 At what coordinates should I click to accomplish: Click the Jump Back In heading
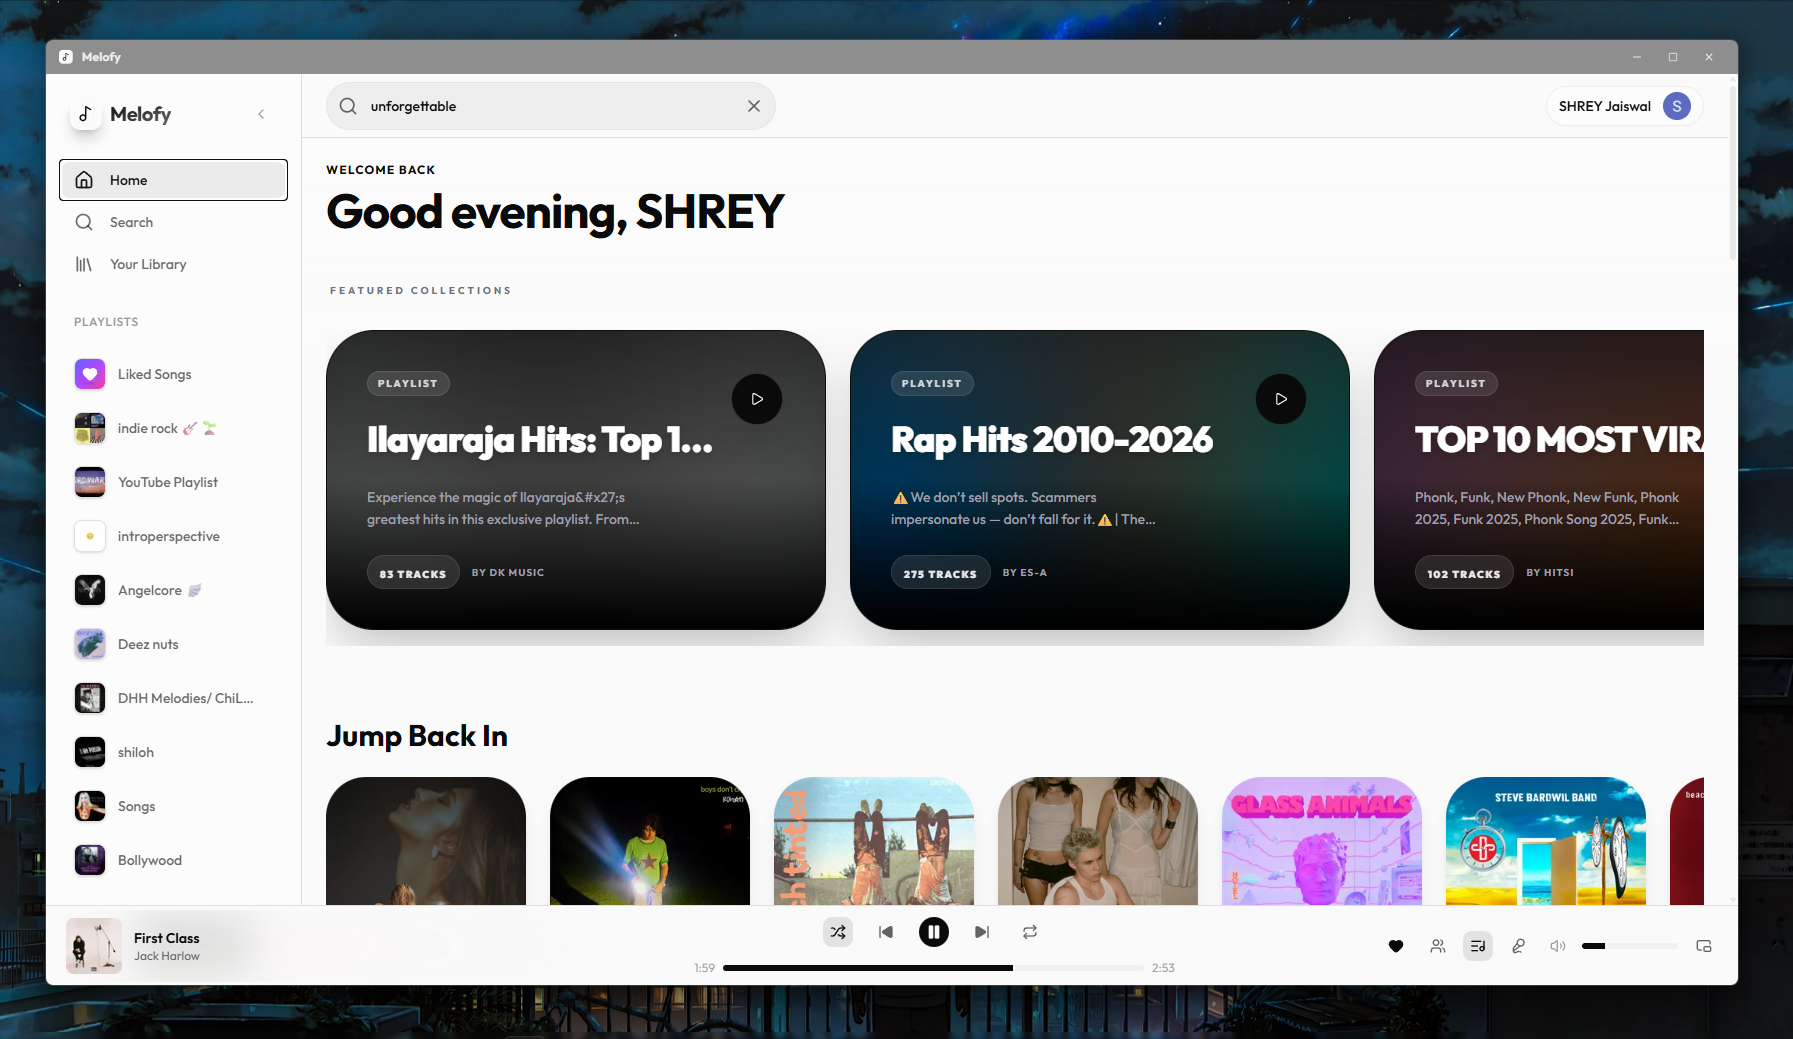tap(417, 736)
